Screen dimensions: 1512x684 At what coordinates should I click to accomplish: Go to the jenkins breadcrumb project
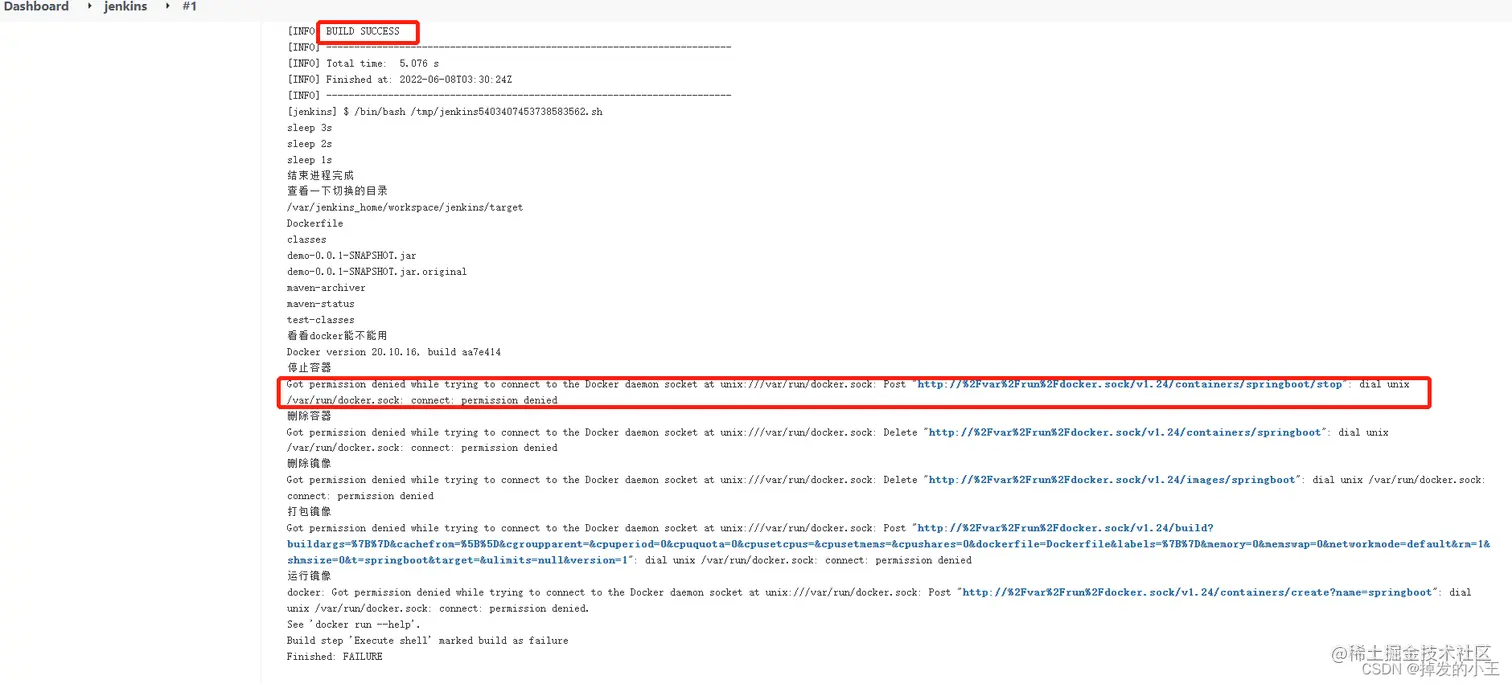(126, 6)
